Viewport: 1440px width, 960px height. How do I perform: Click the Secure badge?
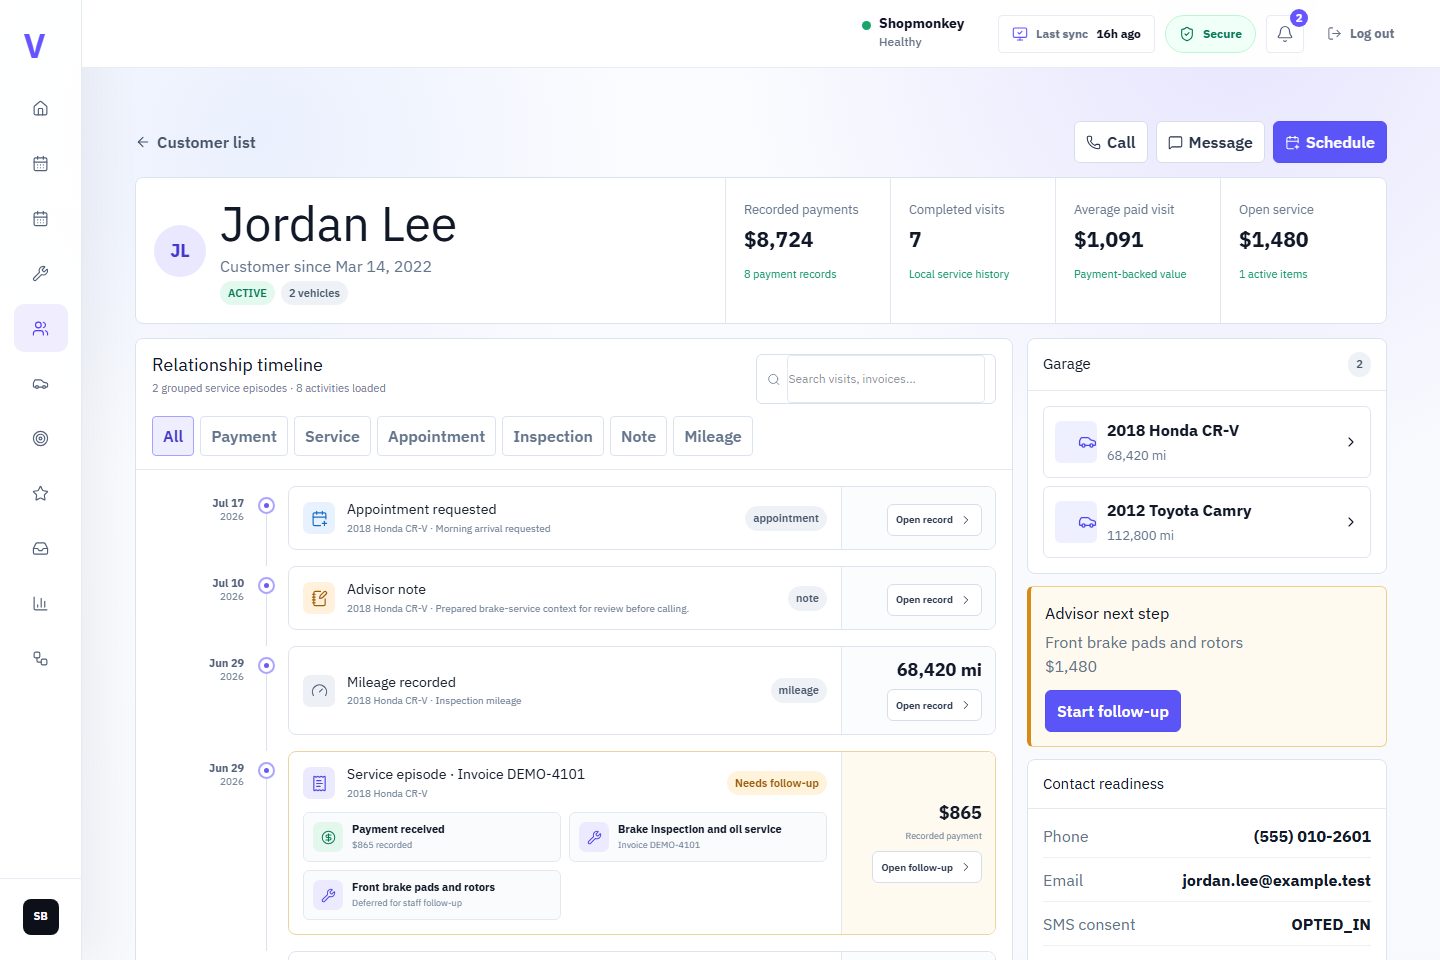[1210, 34]
